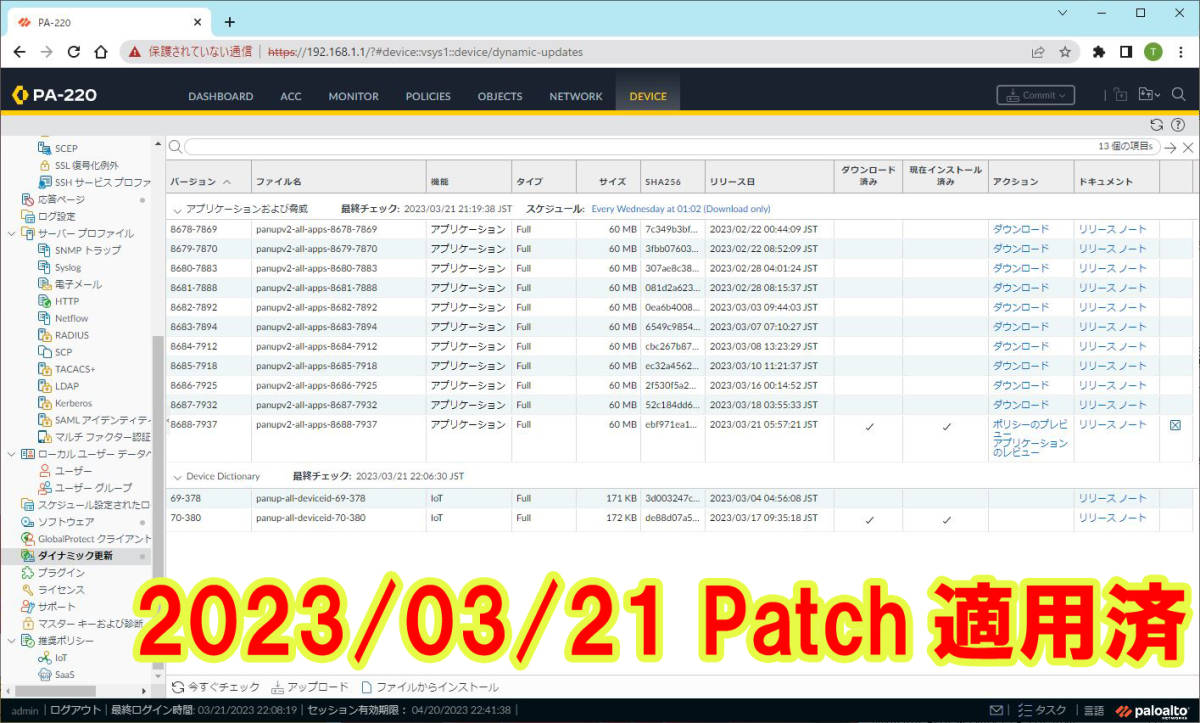The width and height of the screenshot is (1200, 723).
Task: Collapse サーバー プロファイル tree node
Action: (x=11, y=233)
